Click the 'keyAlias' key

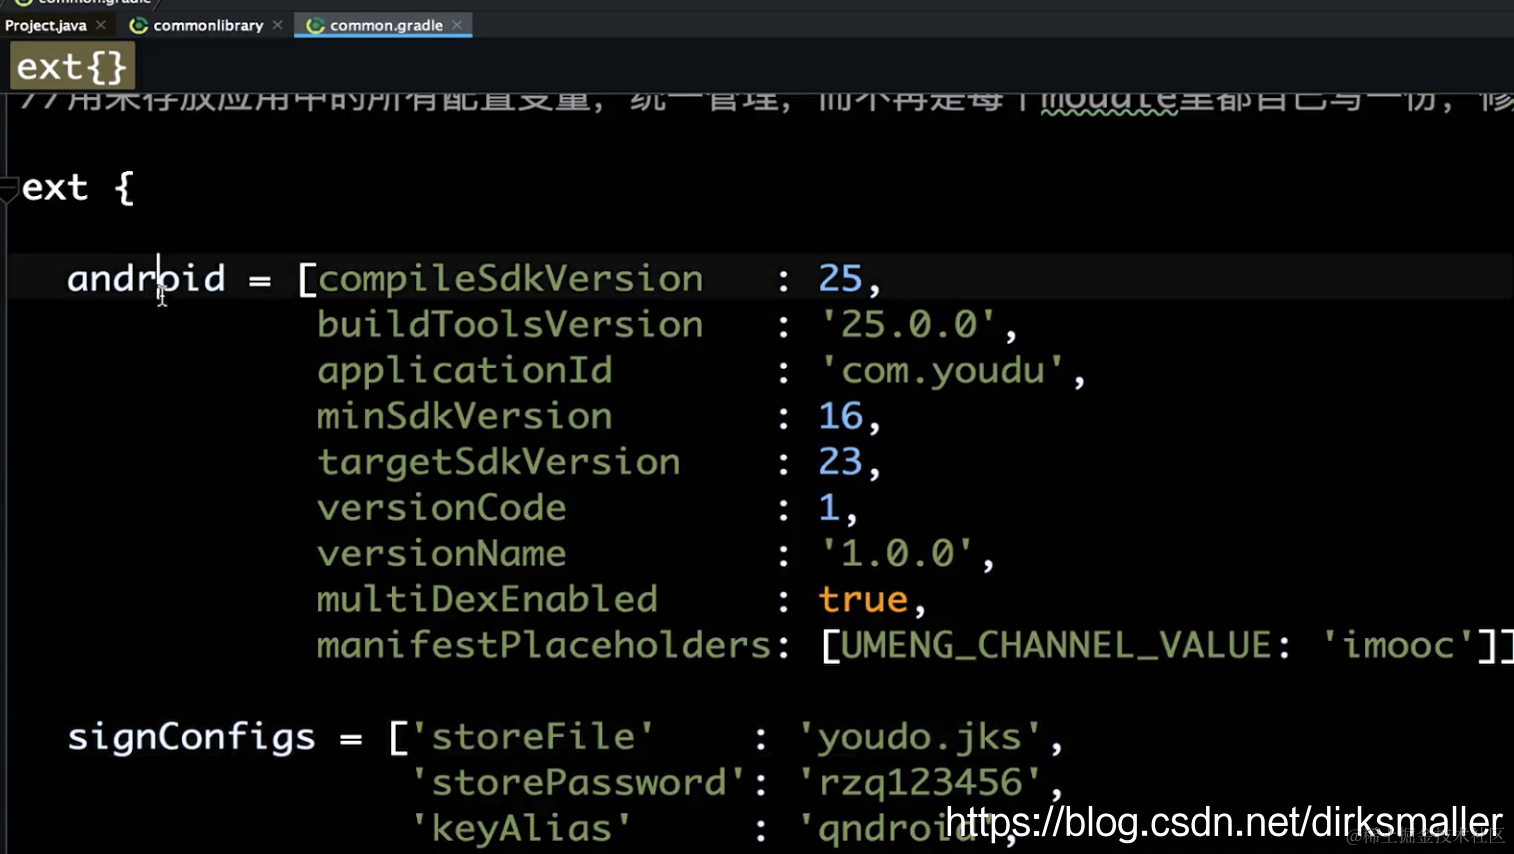[x=521, y=829]
